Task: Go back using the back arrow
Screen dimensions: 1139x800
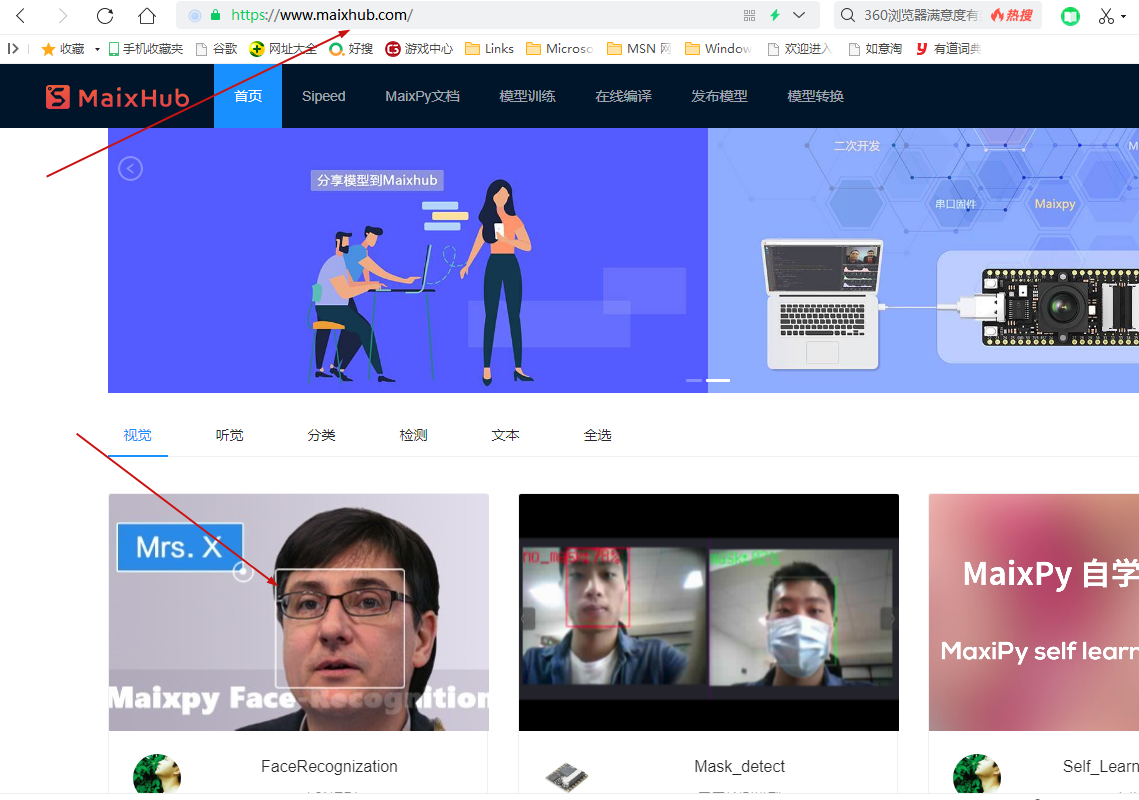Action: click(x=20, y=16)
